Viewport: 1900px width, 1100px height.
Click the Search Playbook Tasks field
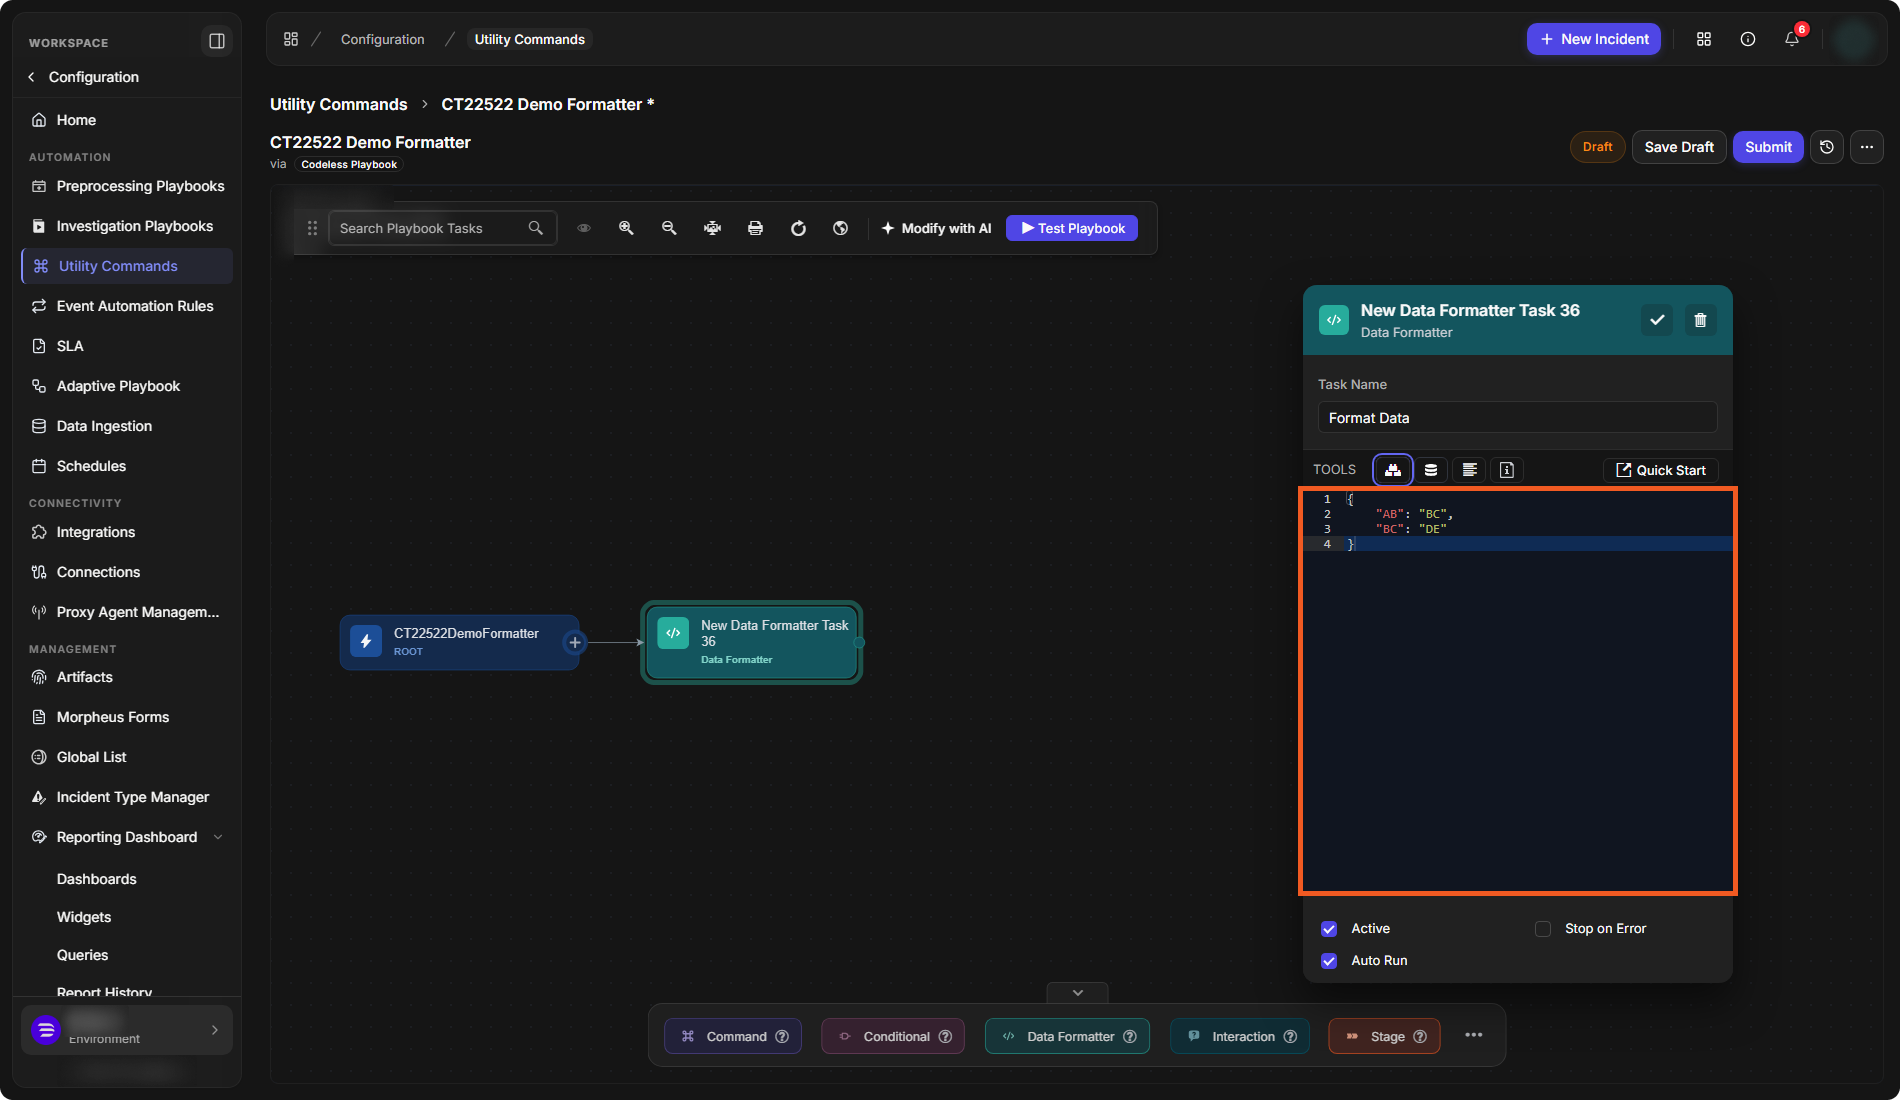point(442,228)
